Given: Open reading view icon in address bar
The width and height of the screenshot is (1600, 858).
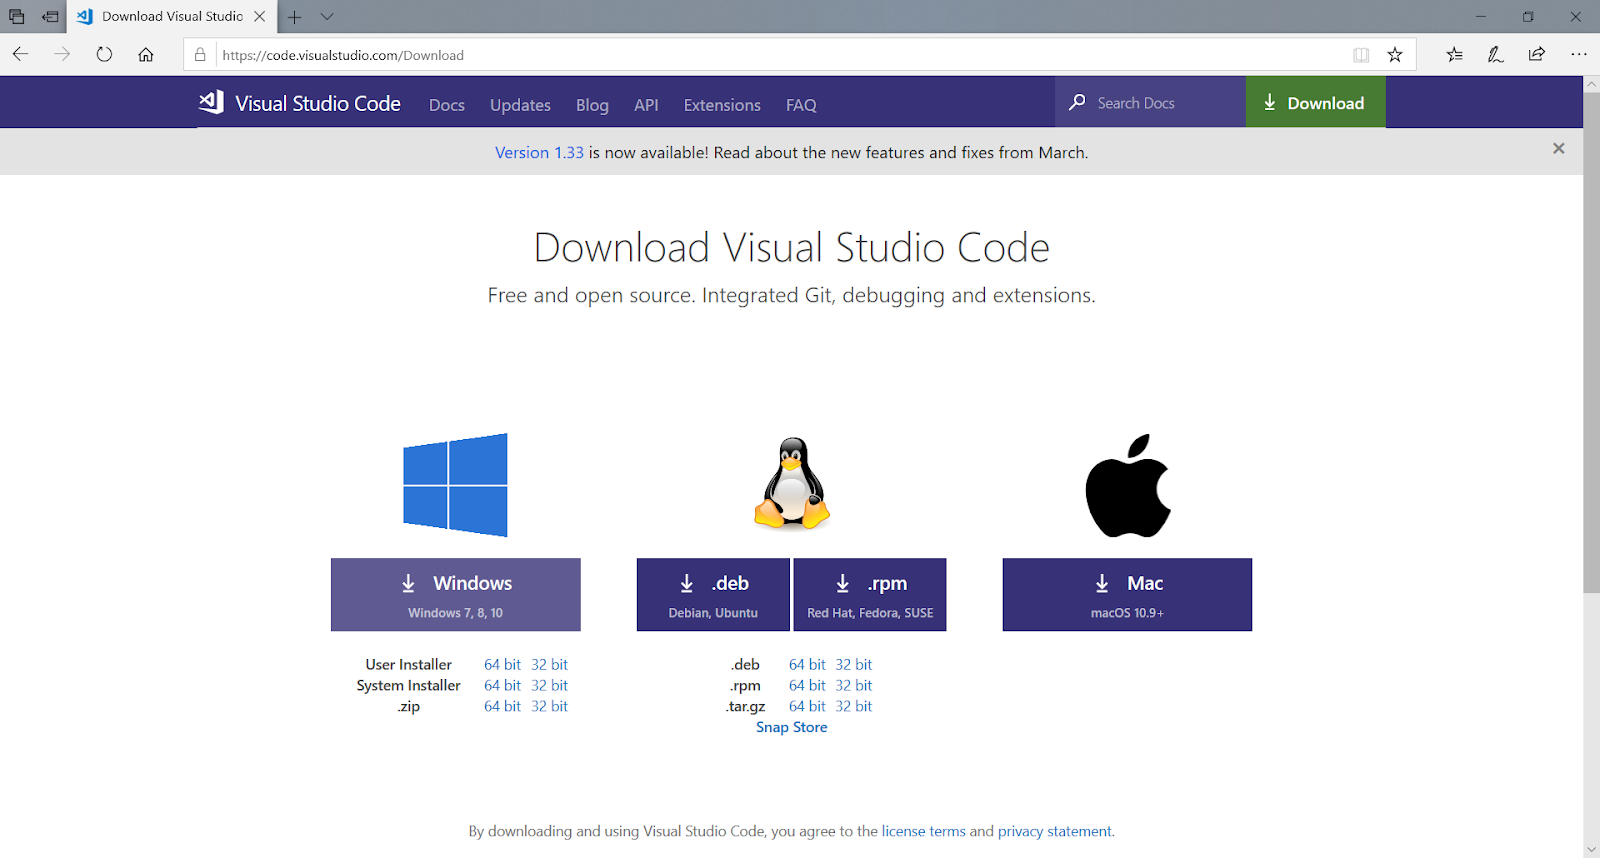Looking at the screenshot, I should [1361, 55].
